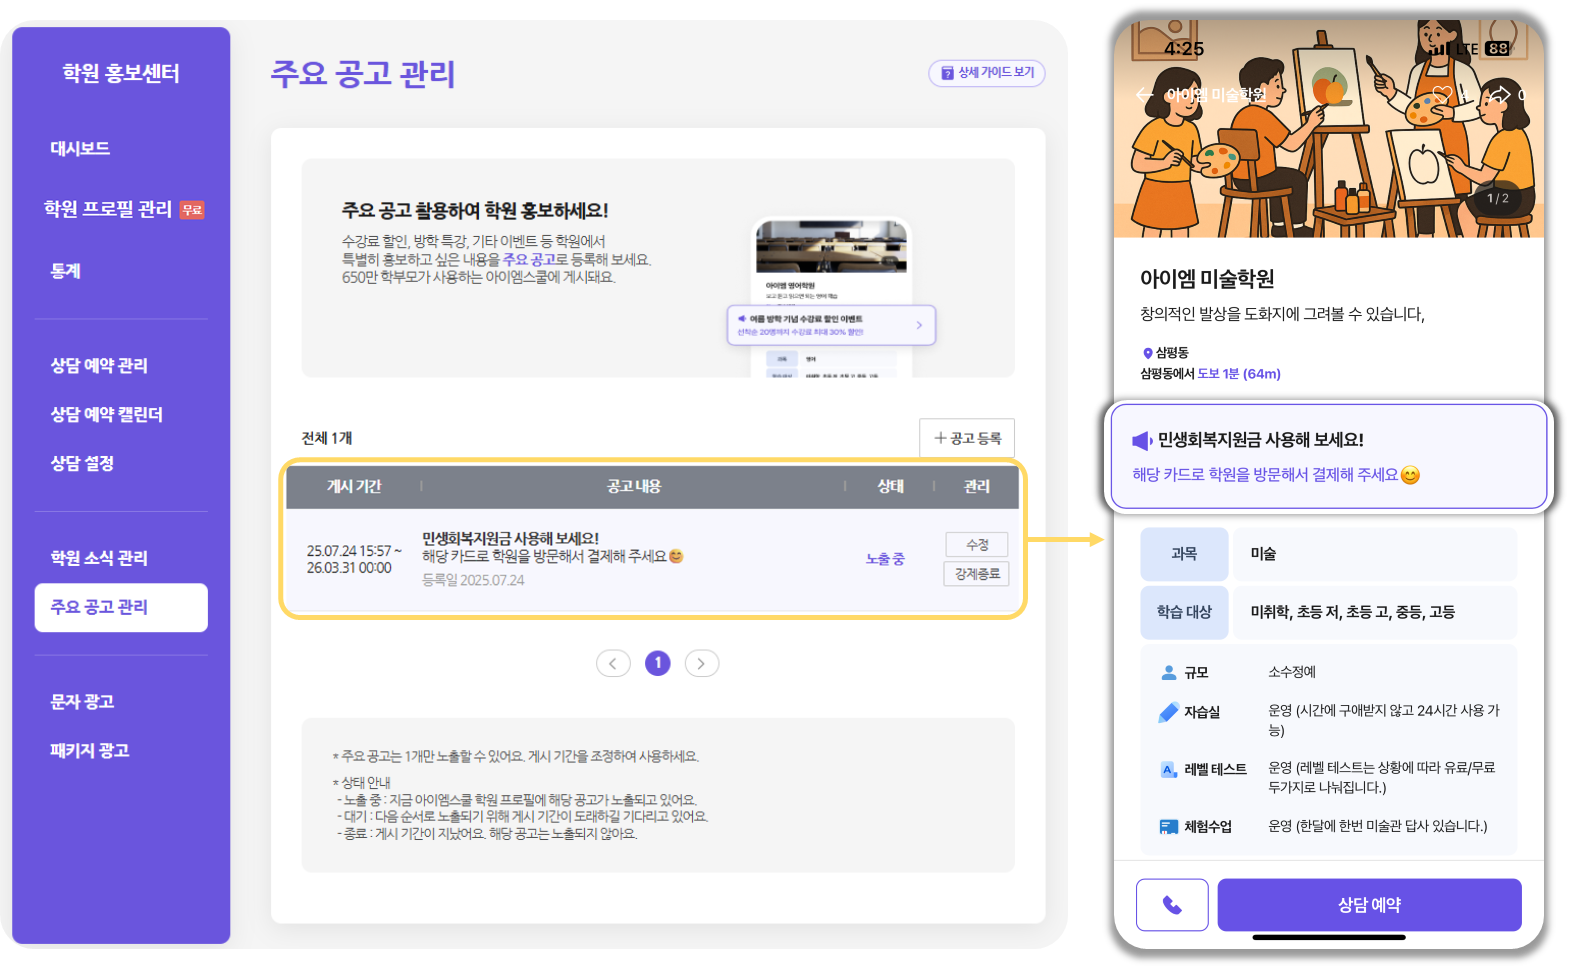Click the 도보 1분 (64m) link
The width and height of the screenshot is (1569, 969).
[1239, 373]
